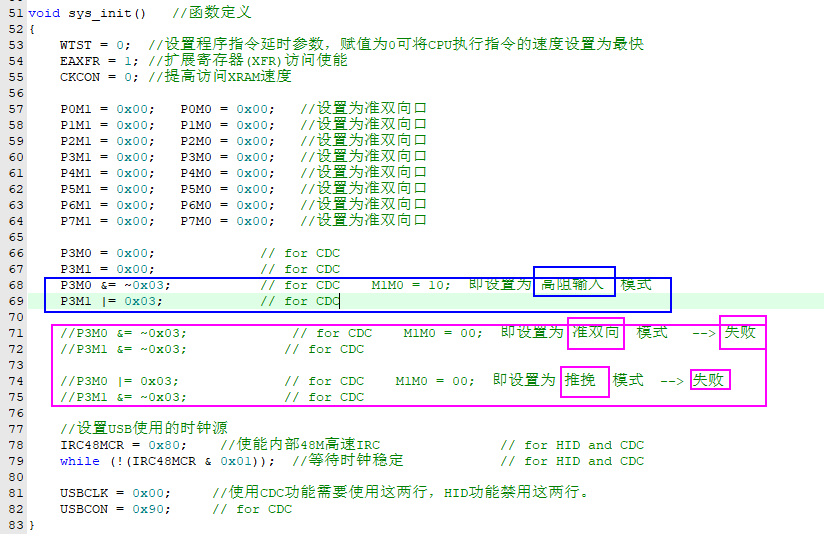Viewport: 824px width, 534px height.
Task: Click the 扩展寄存器(XFR)访问使能 comment
Action: tap(248, 60)
